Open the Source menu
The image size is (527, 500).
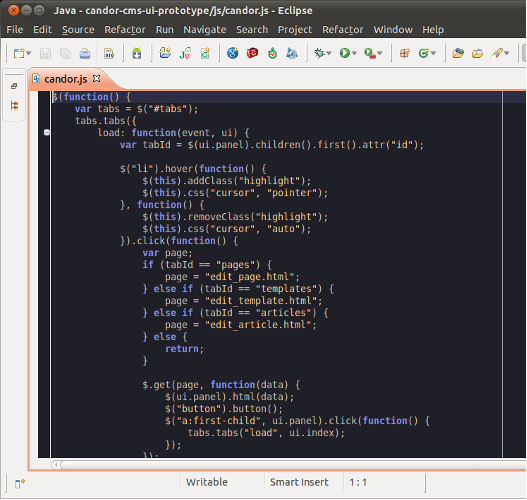coord(78,30)
